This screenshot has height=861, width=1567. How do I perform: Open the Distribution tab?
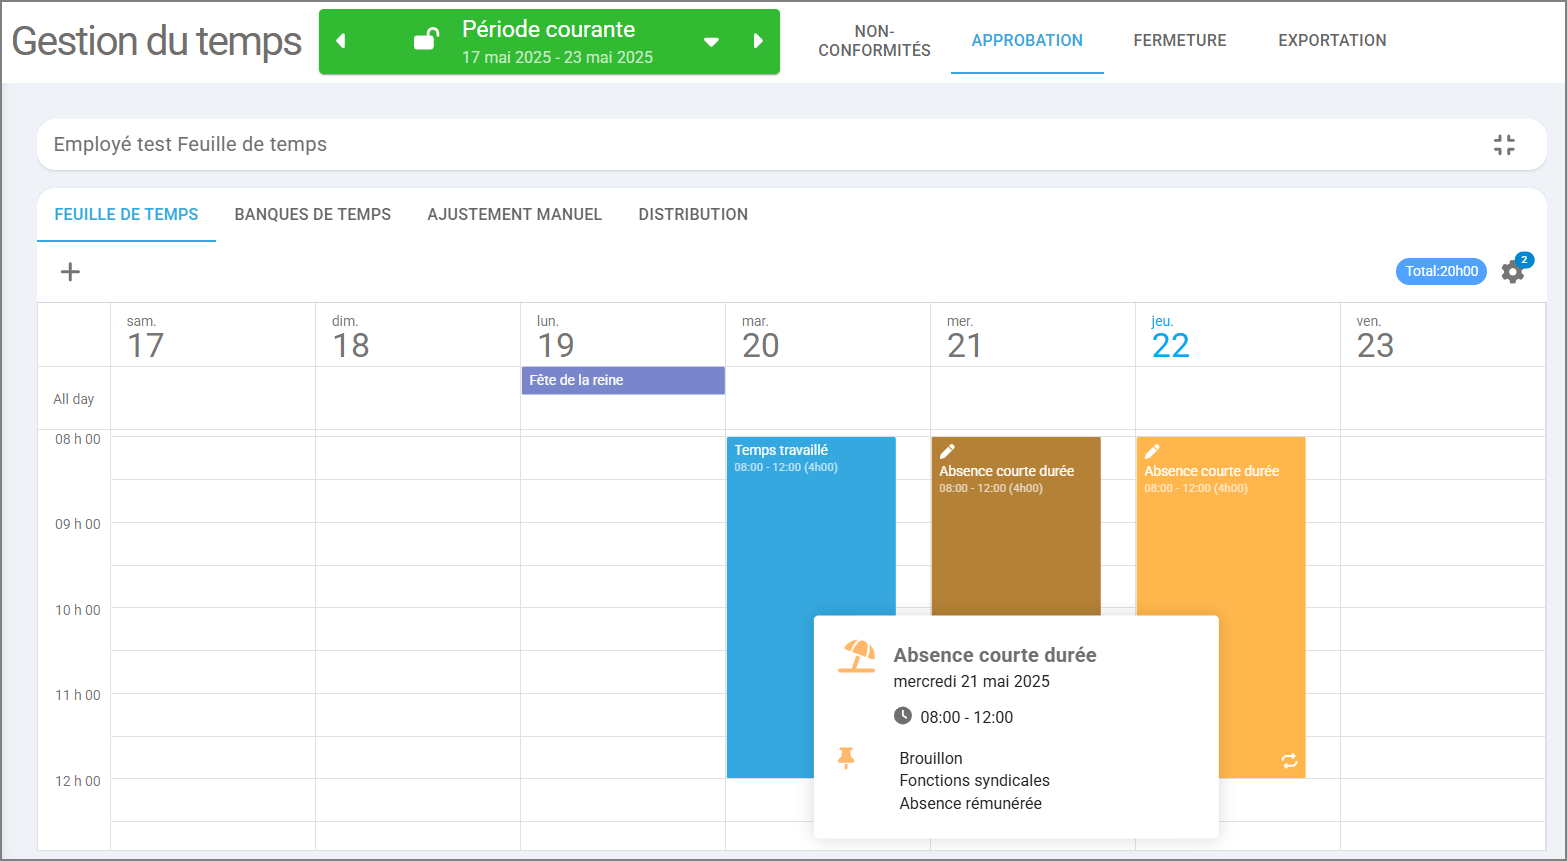click(693, 215)
